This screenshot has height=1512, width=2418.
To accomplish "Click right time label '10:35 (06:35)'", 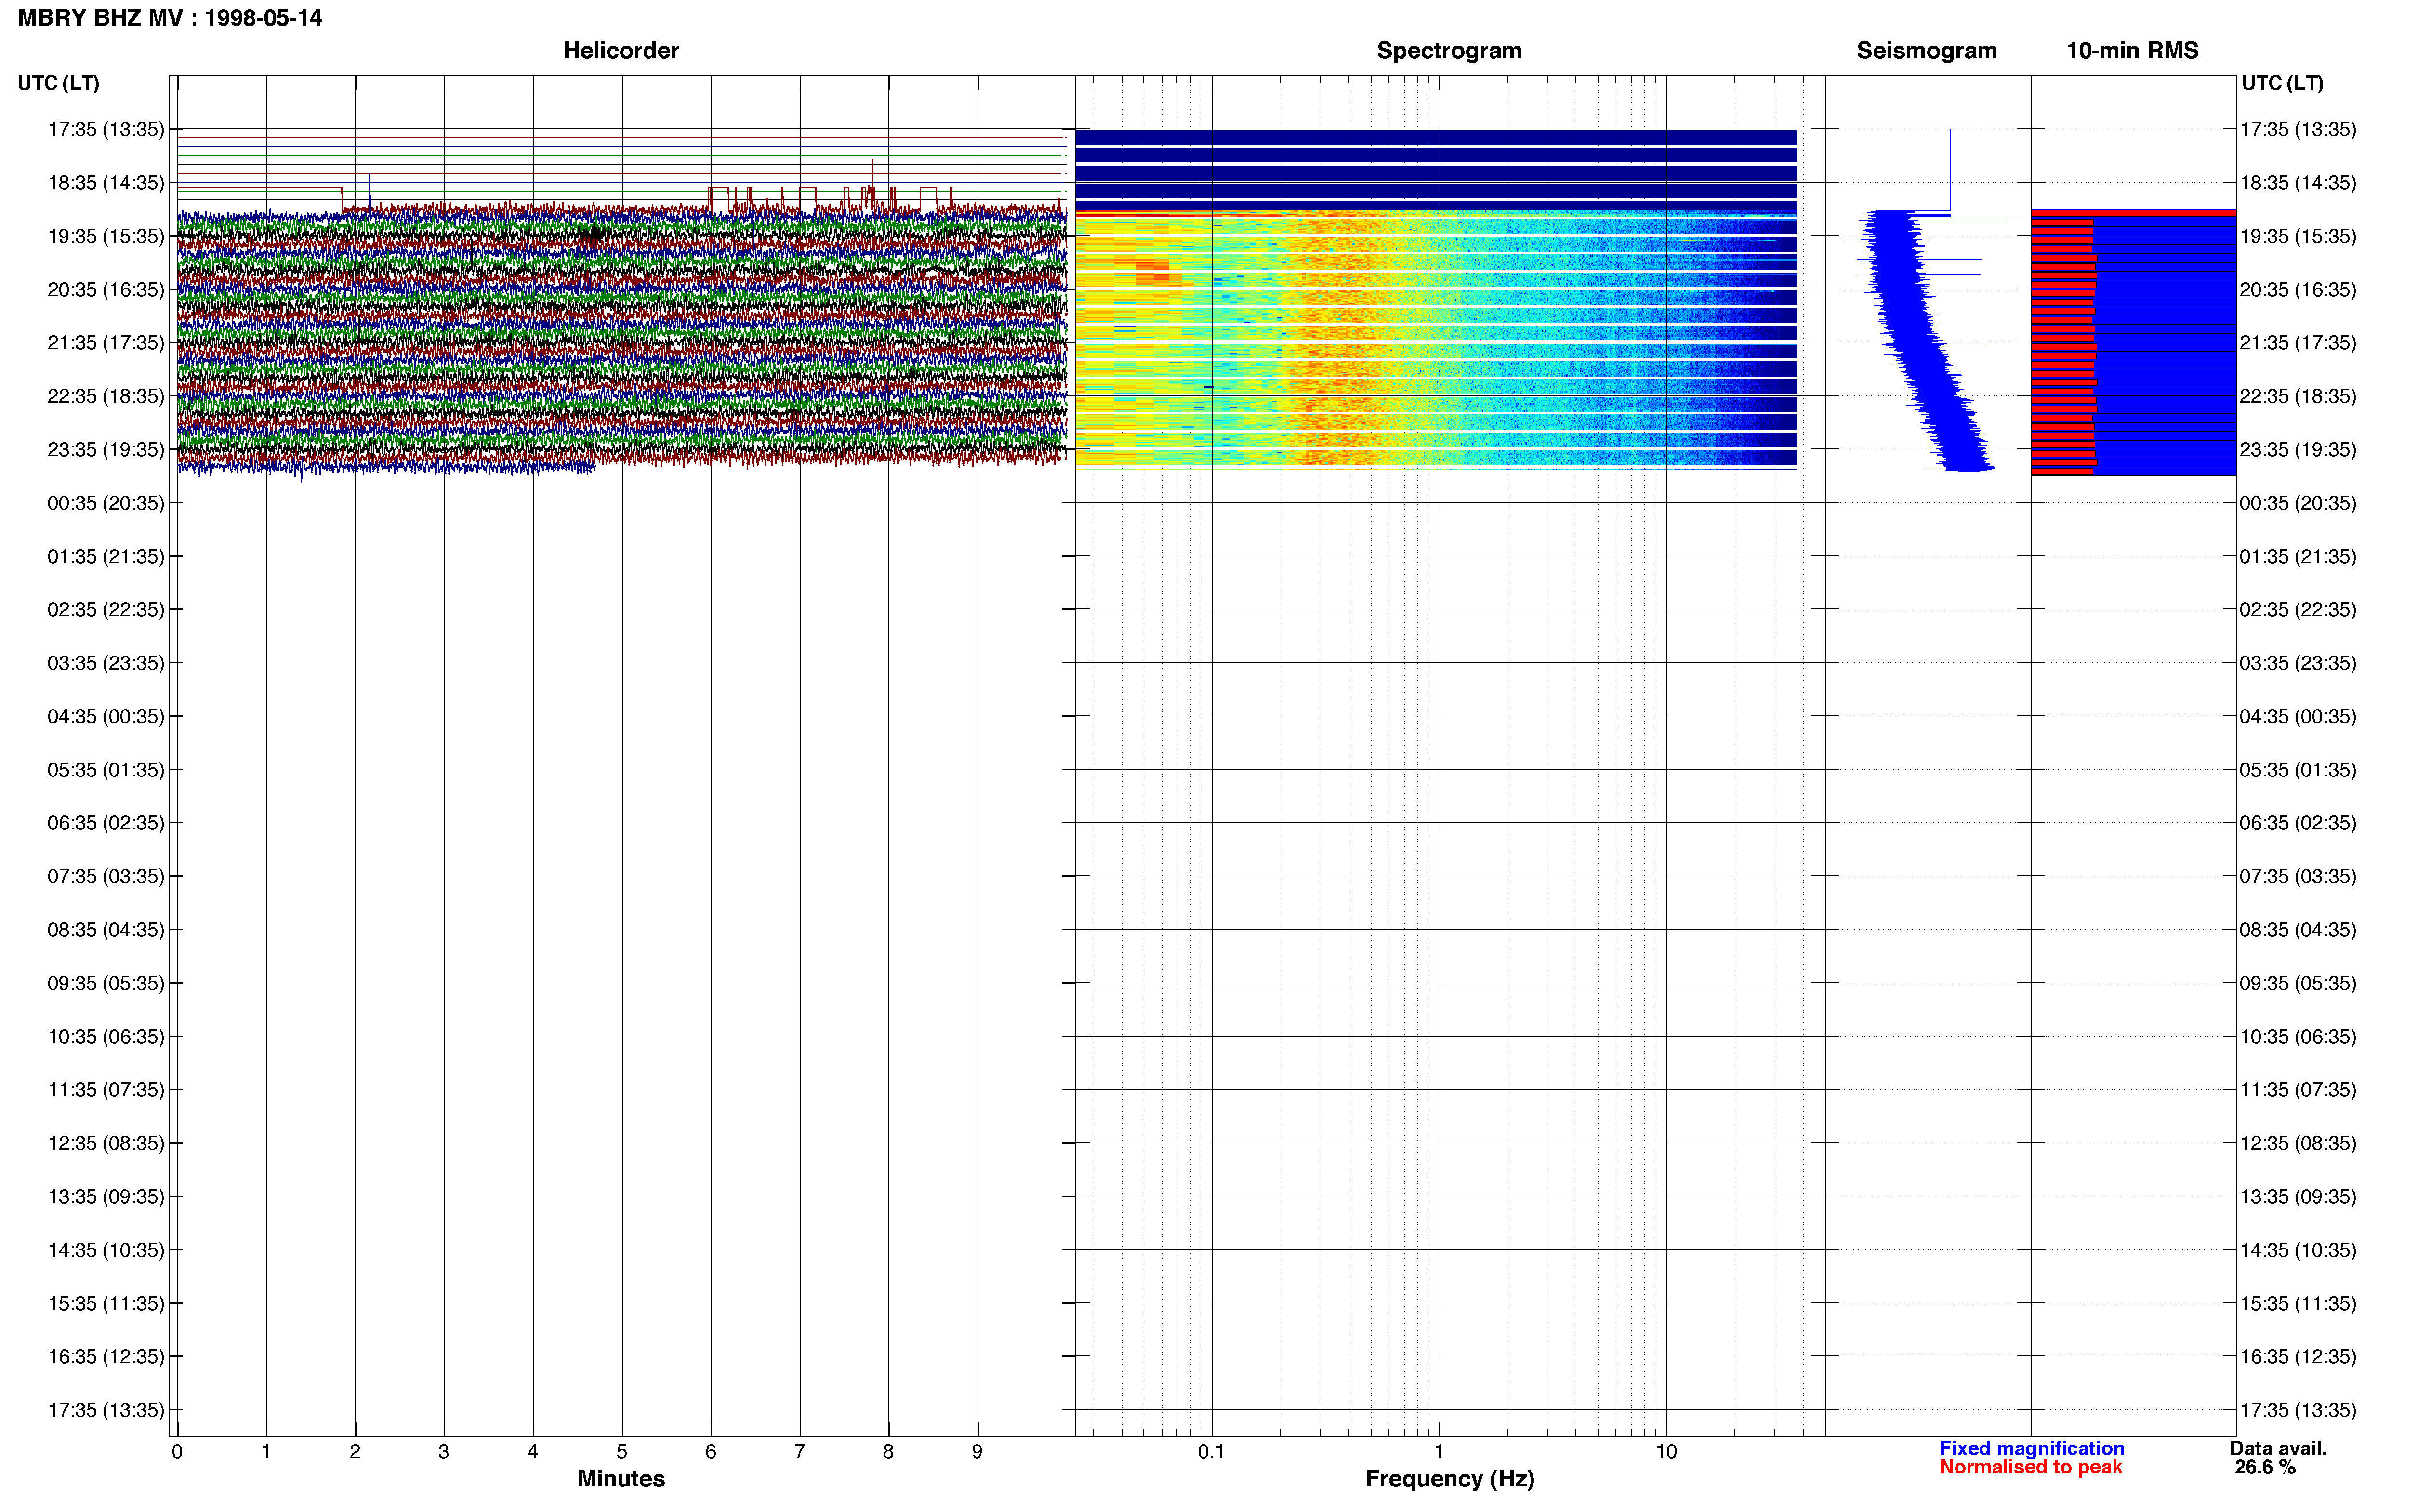I will (x=2298, y=1037).
